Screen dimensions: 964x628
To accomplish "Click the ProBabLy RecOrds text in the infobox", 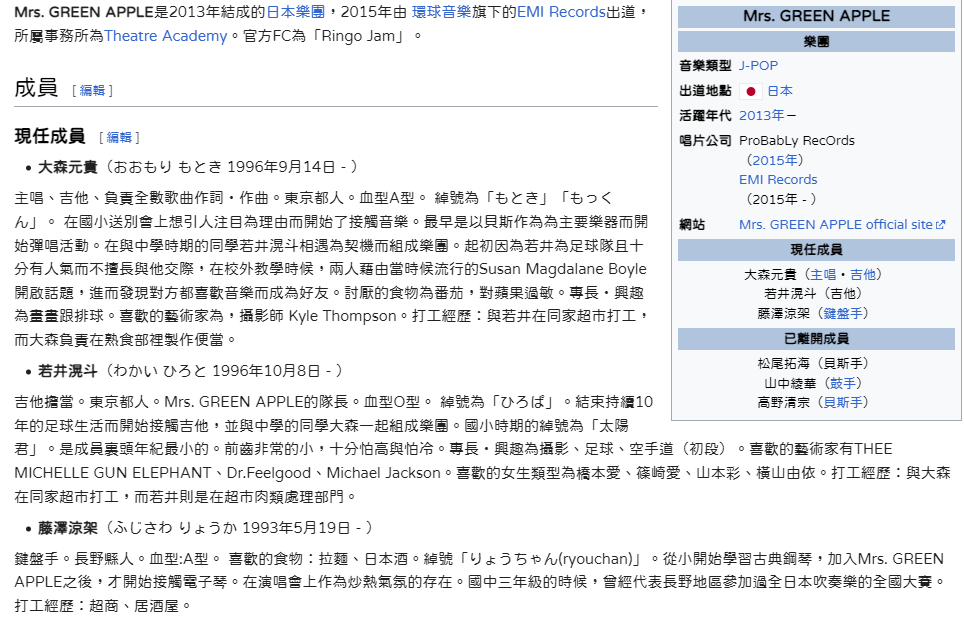I will coord(797,141).
